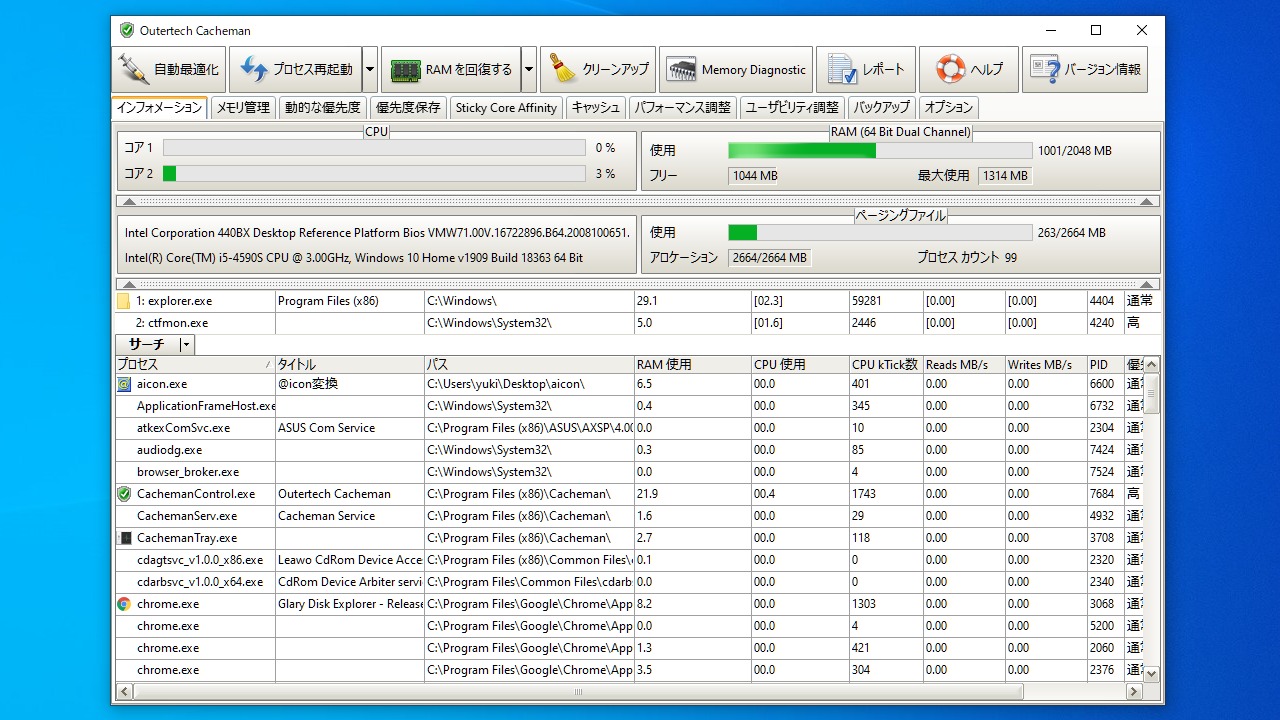This screenshot has height=720, width=1280.
Task: Switch to the バックアップ tab
Action: [882, 108]
